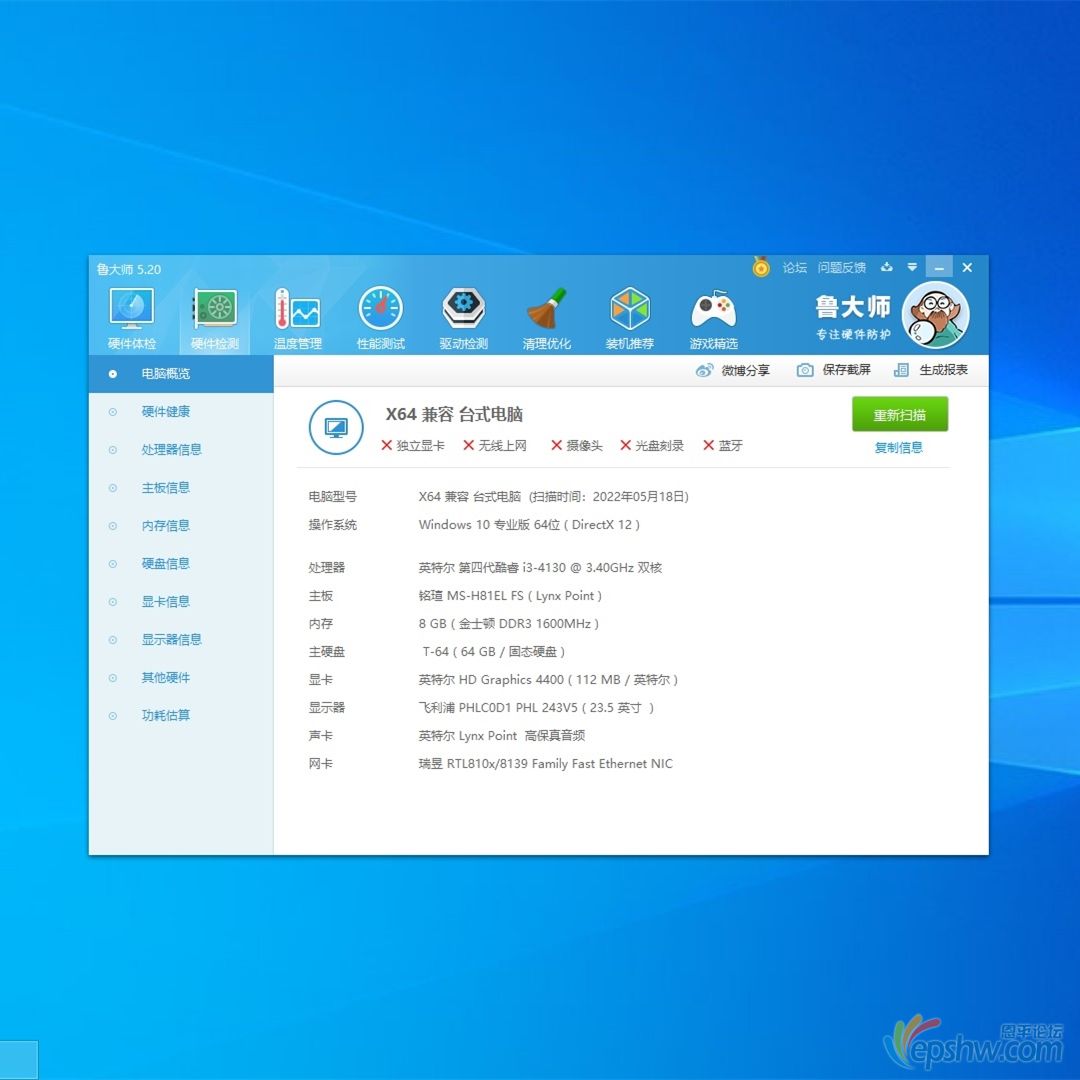
Task: Click the '鲁大师 5.20' window title
Action: (x=129, y=269)
